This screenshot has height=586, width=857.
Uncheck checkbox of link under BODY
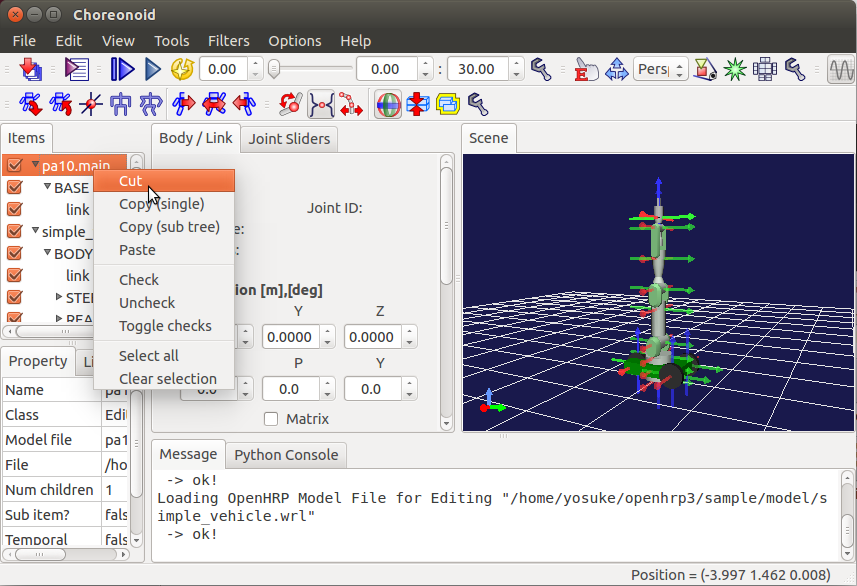pos(14,276)
